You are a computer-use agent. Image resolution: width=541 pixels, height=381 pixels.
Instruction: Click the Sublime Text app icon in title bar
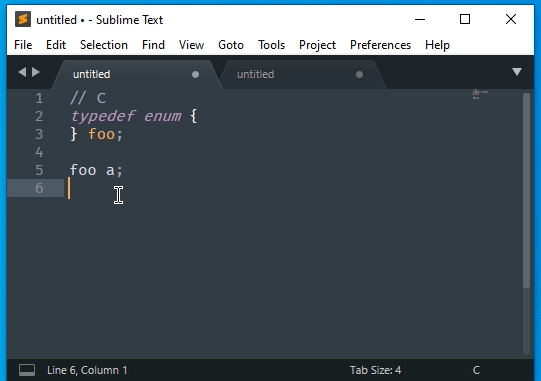[23, 19]
